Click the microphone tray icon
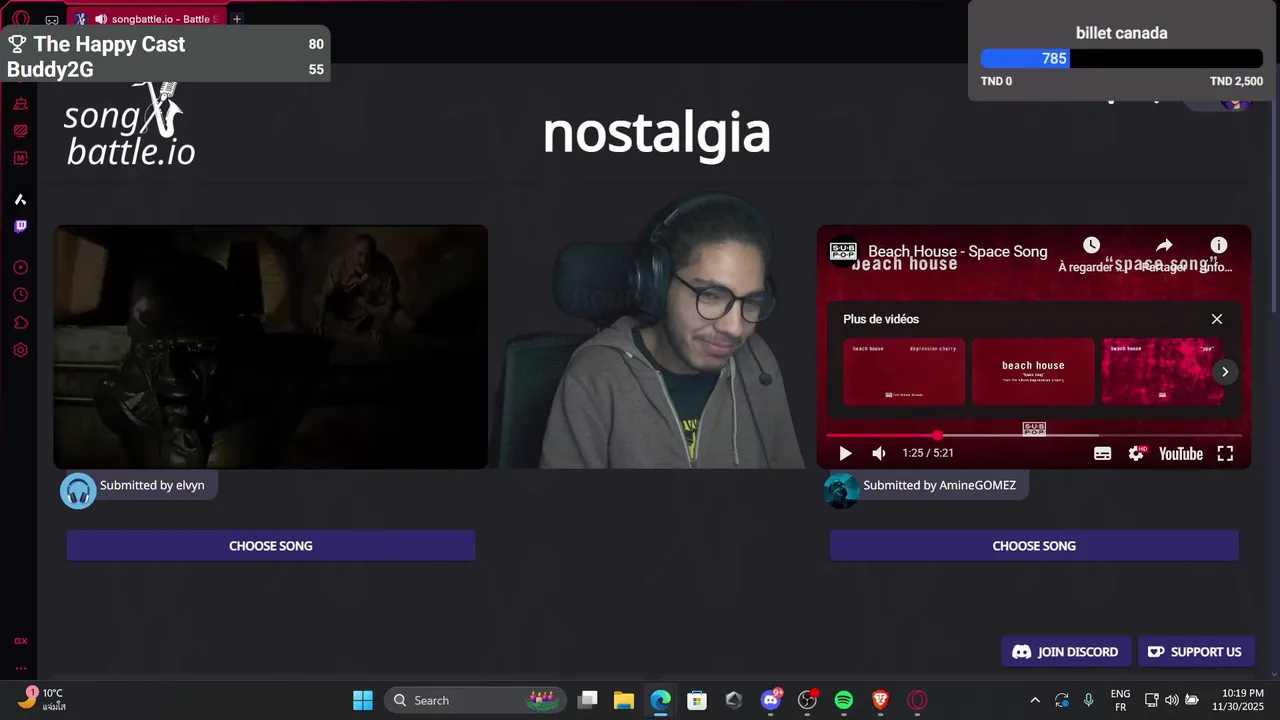The image size is (1280, 720). pos(1089,700)
